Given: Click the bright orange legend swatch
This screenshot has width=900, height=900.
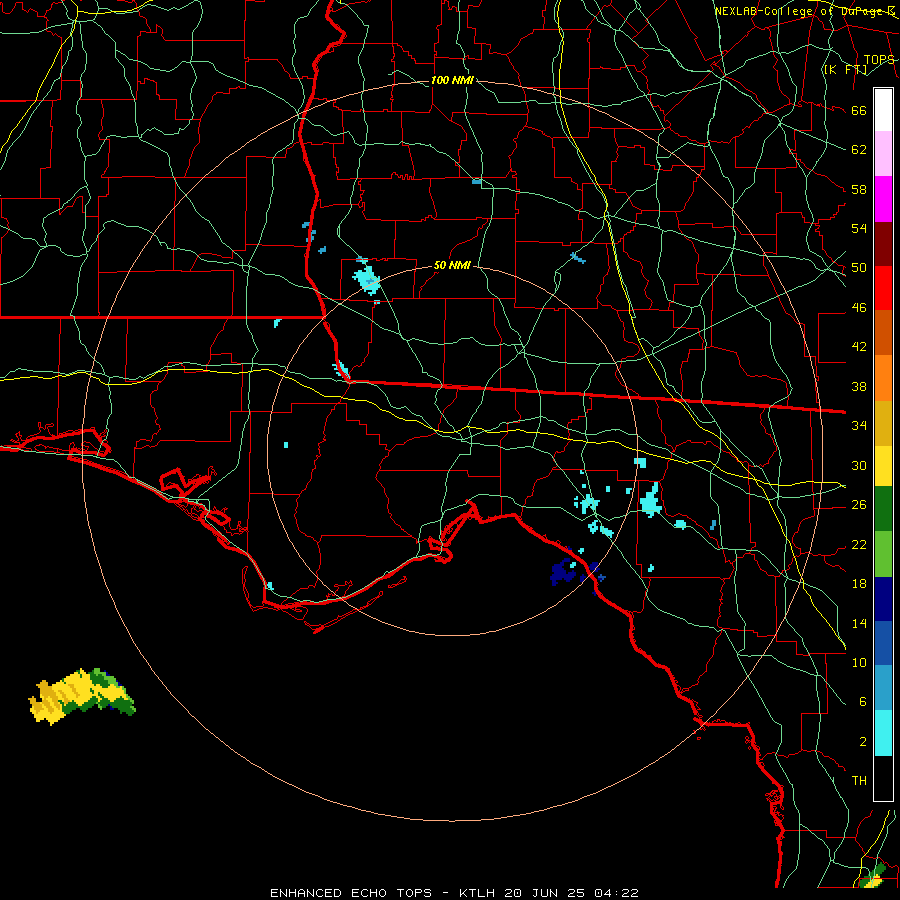Looking at the screenshot, I should tap(883, 378).
